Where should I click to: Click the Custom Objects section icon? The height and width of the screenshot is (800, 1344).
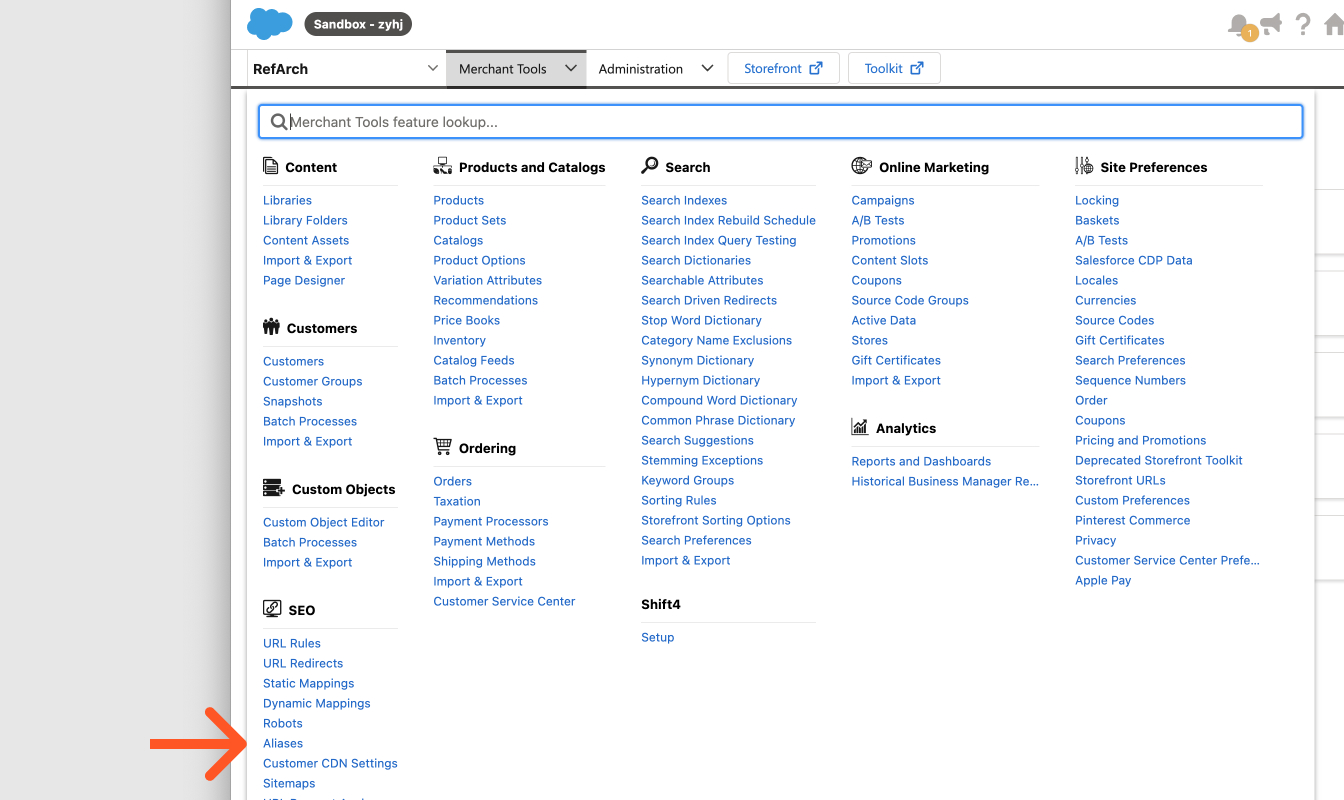pyautogui.click(x=273, y=488)
